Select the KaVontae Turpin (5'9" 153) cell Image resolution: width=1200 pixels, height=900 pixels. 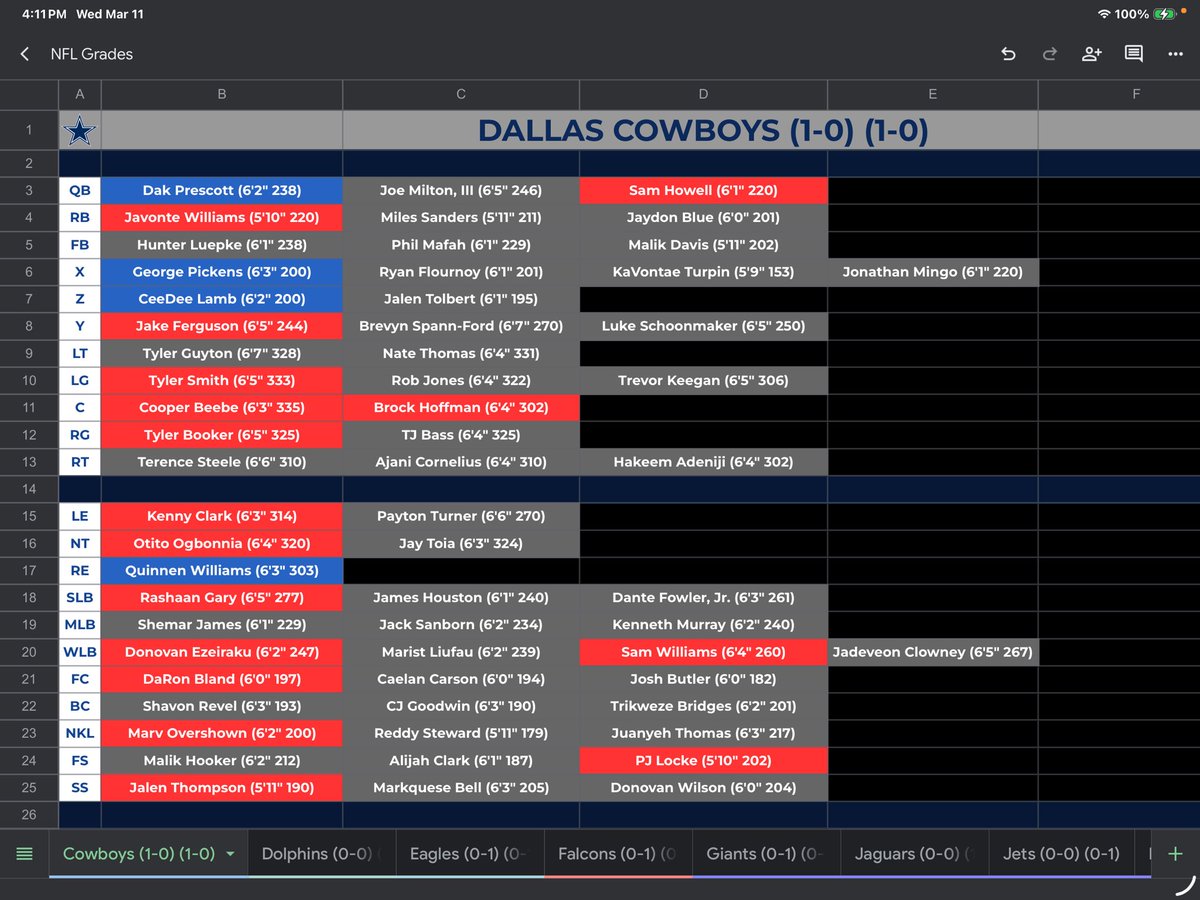tap(704, 272)
